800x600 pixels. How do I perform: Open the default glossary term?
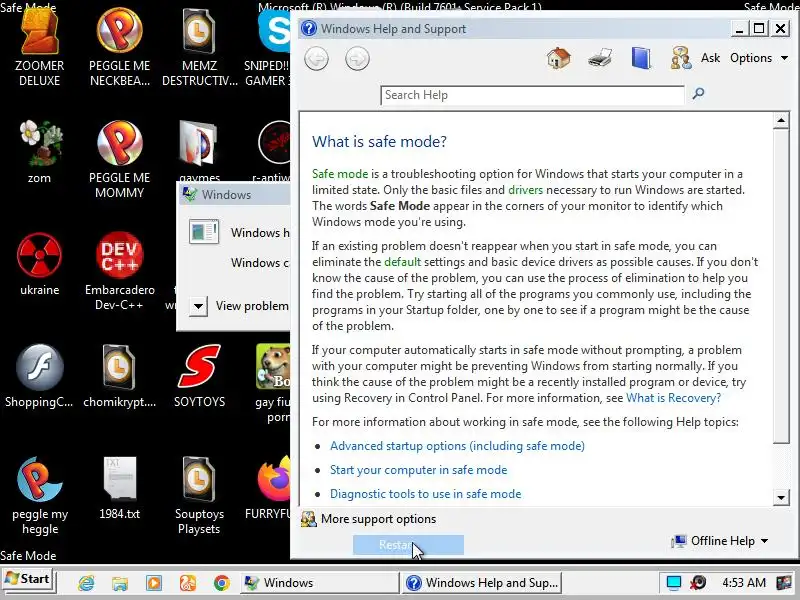click(x=402, y=262)
